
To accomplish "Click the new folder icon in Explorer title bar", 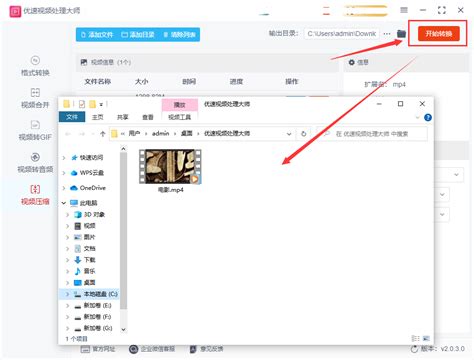I will [x=92, y=104].
